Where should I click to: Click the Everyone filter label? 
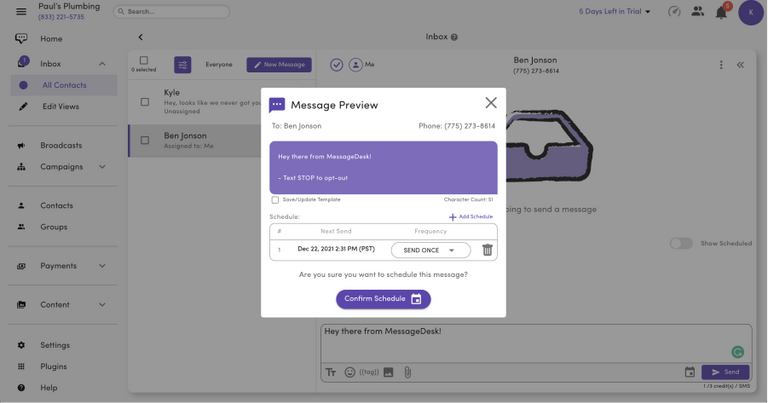tap(219, 65)
